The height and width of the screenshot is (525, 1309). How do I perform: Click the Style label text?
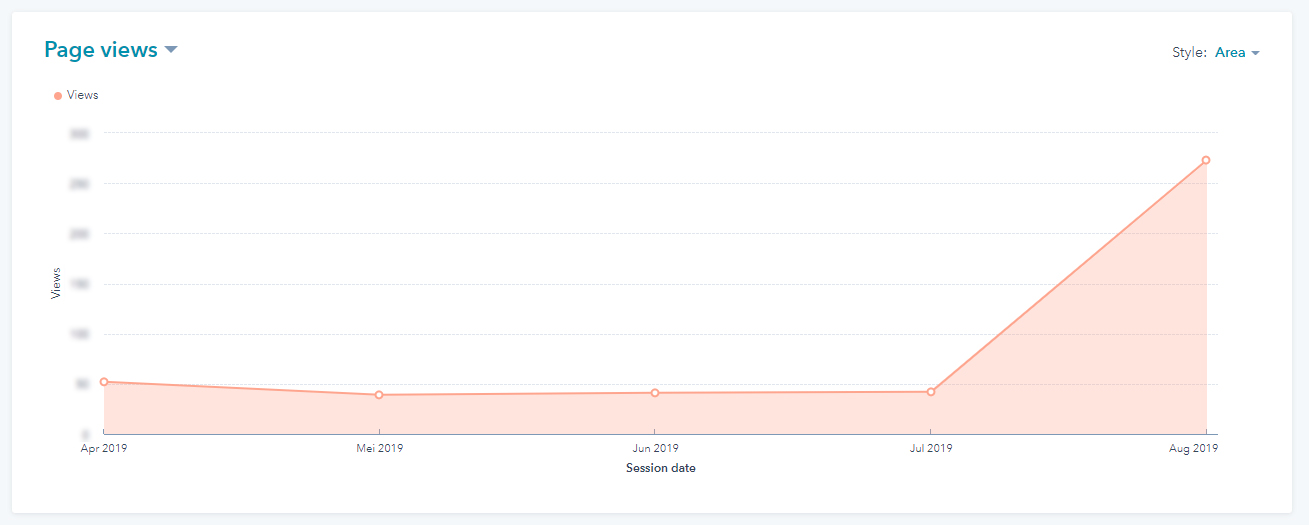pyautogui.click(x=1190, y=53)
